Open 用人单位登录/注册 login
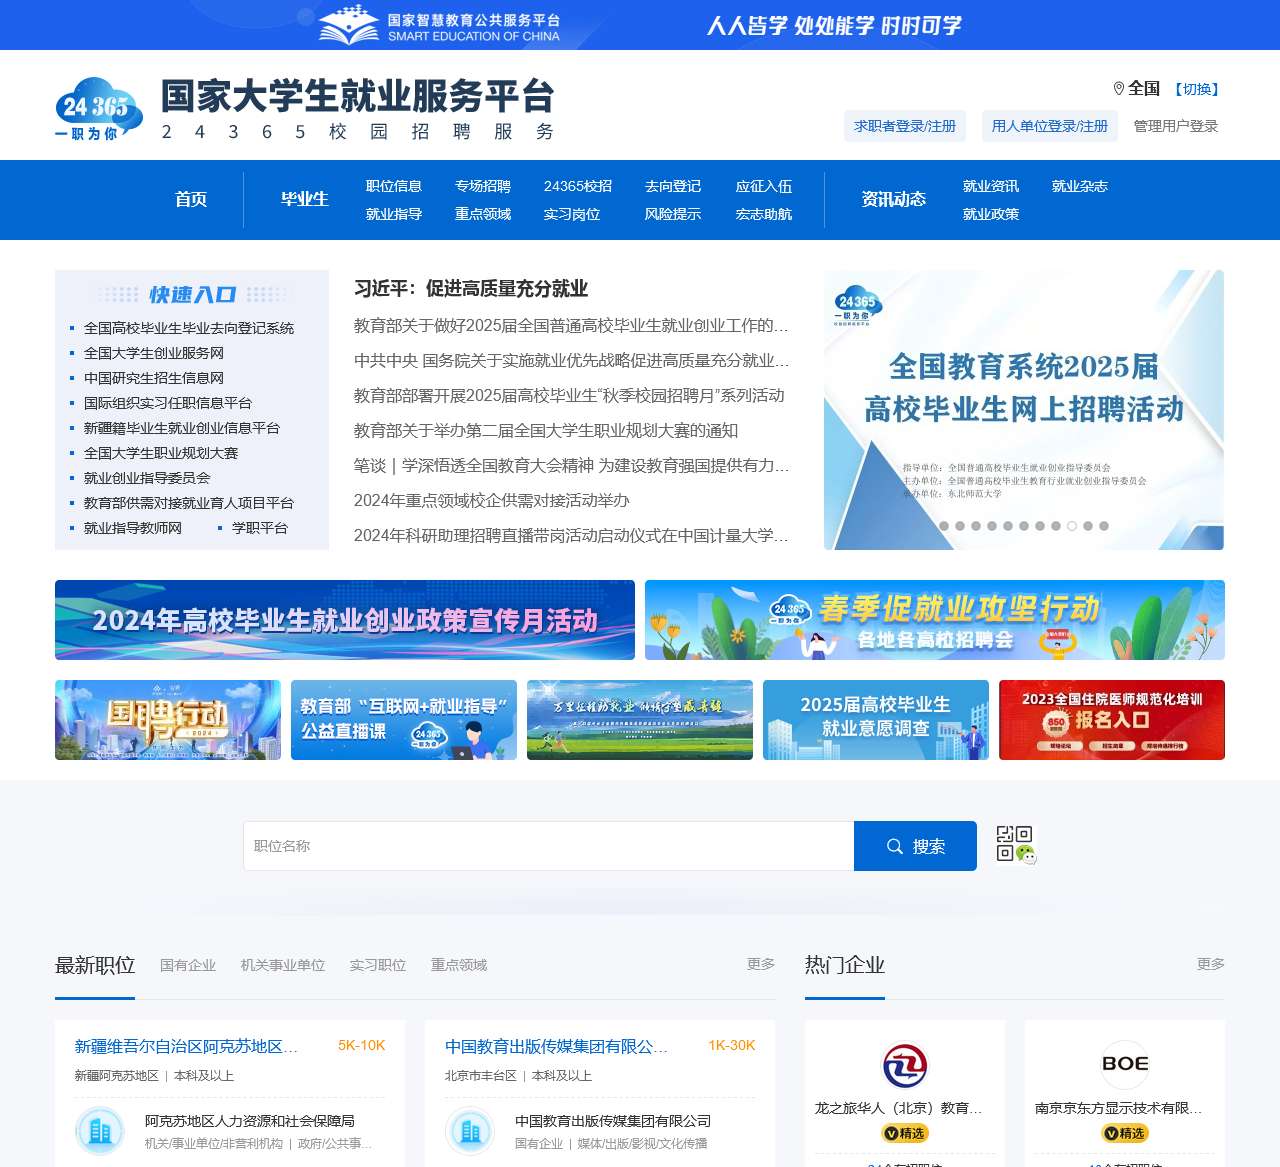 click(x=1050, y=126)
